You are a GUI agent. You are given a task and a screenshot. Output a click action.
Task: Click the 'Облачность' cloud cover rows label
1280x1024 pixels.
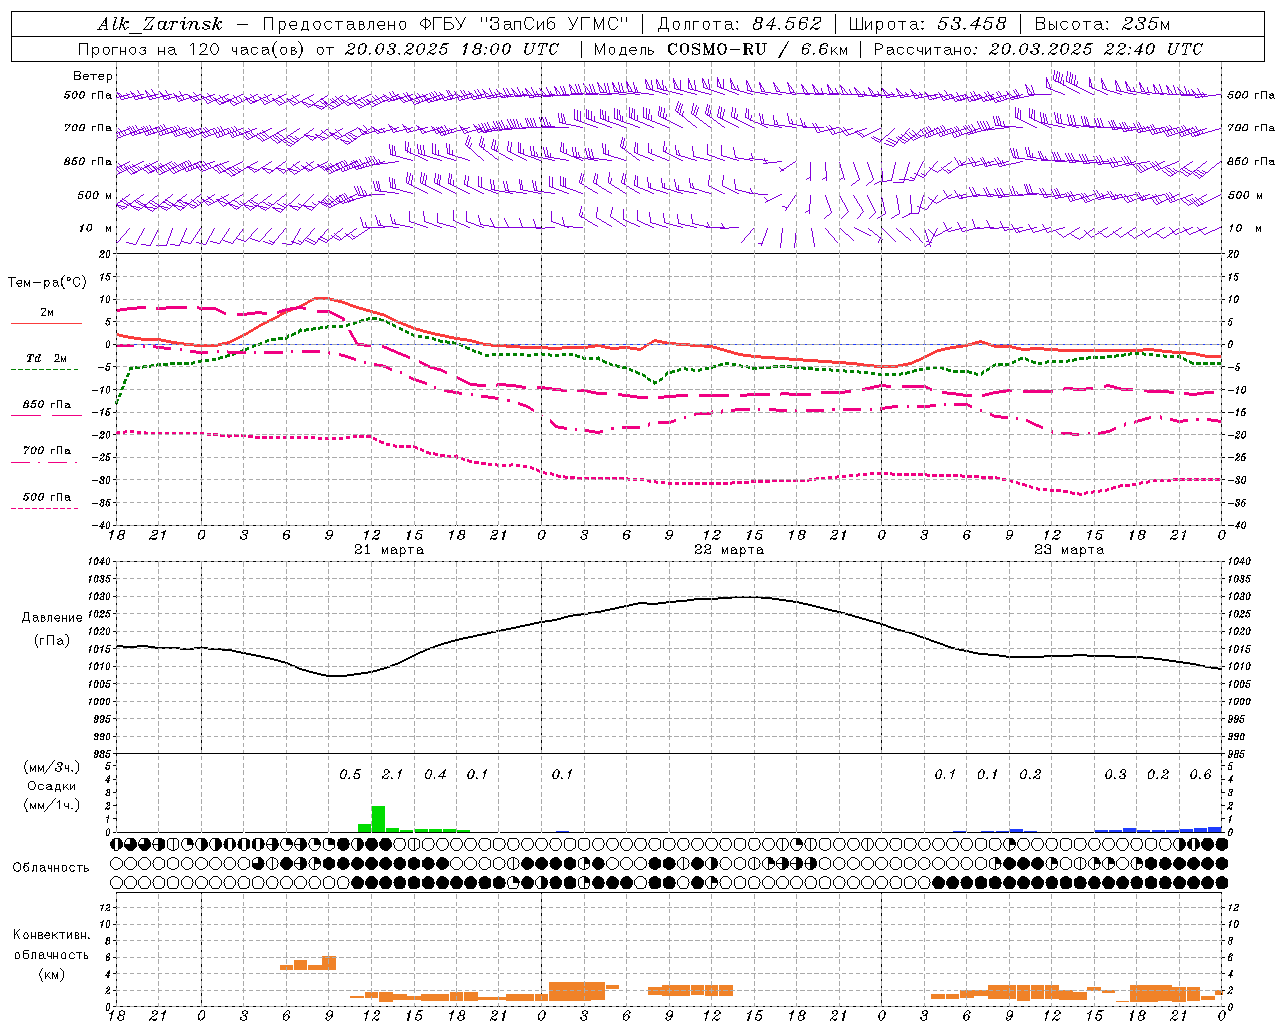click(51, 868)
